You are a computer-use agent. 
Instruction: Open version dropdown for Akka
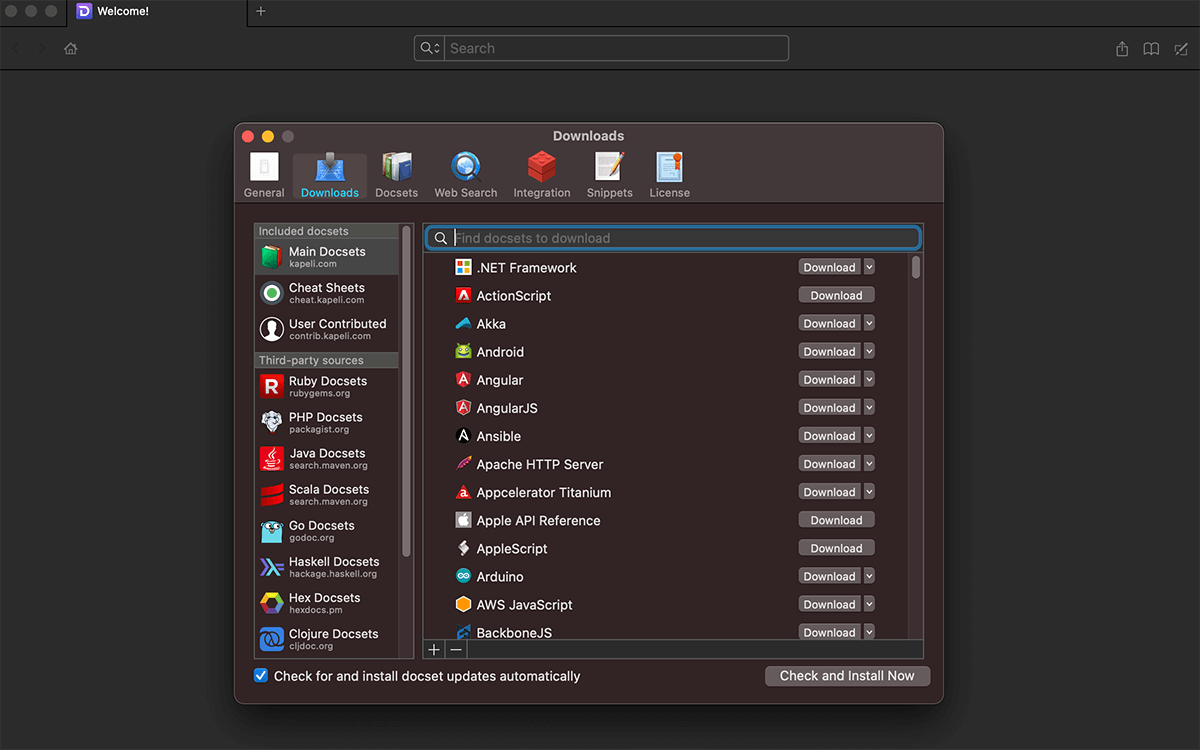pyautogui.click(x=869, y=323)
